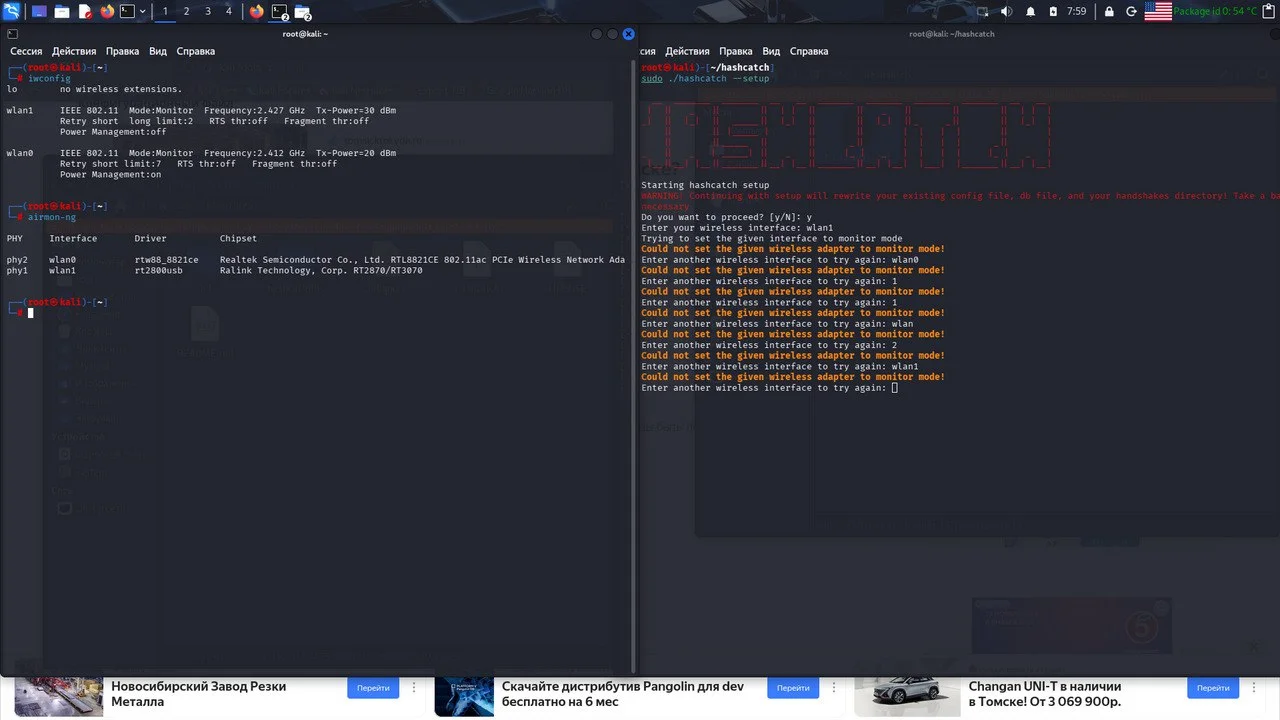Switch to workspace 3
Screen dimensions: 1280x720
[207, 12]
